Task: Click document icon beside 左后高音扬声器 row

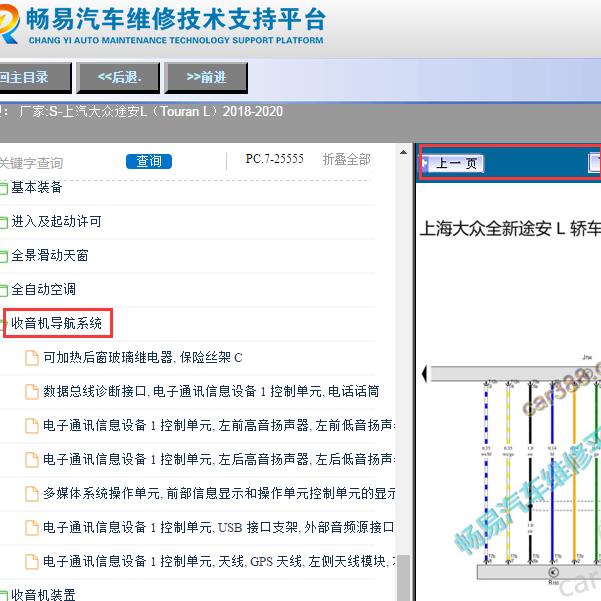Action: [x=32, y=459]
